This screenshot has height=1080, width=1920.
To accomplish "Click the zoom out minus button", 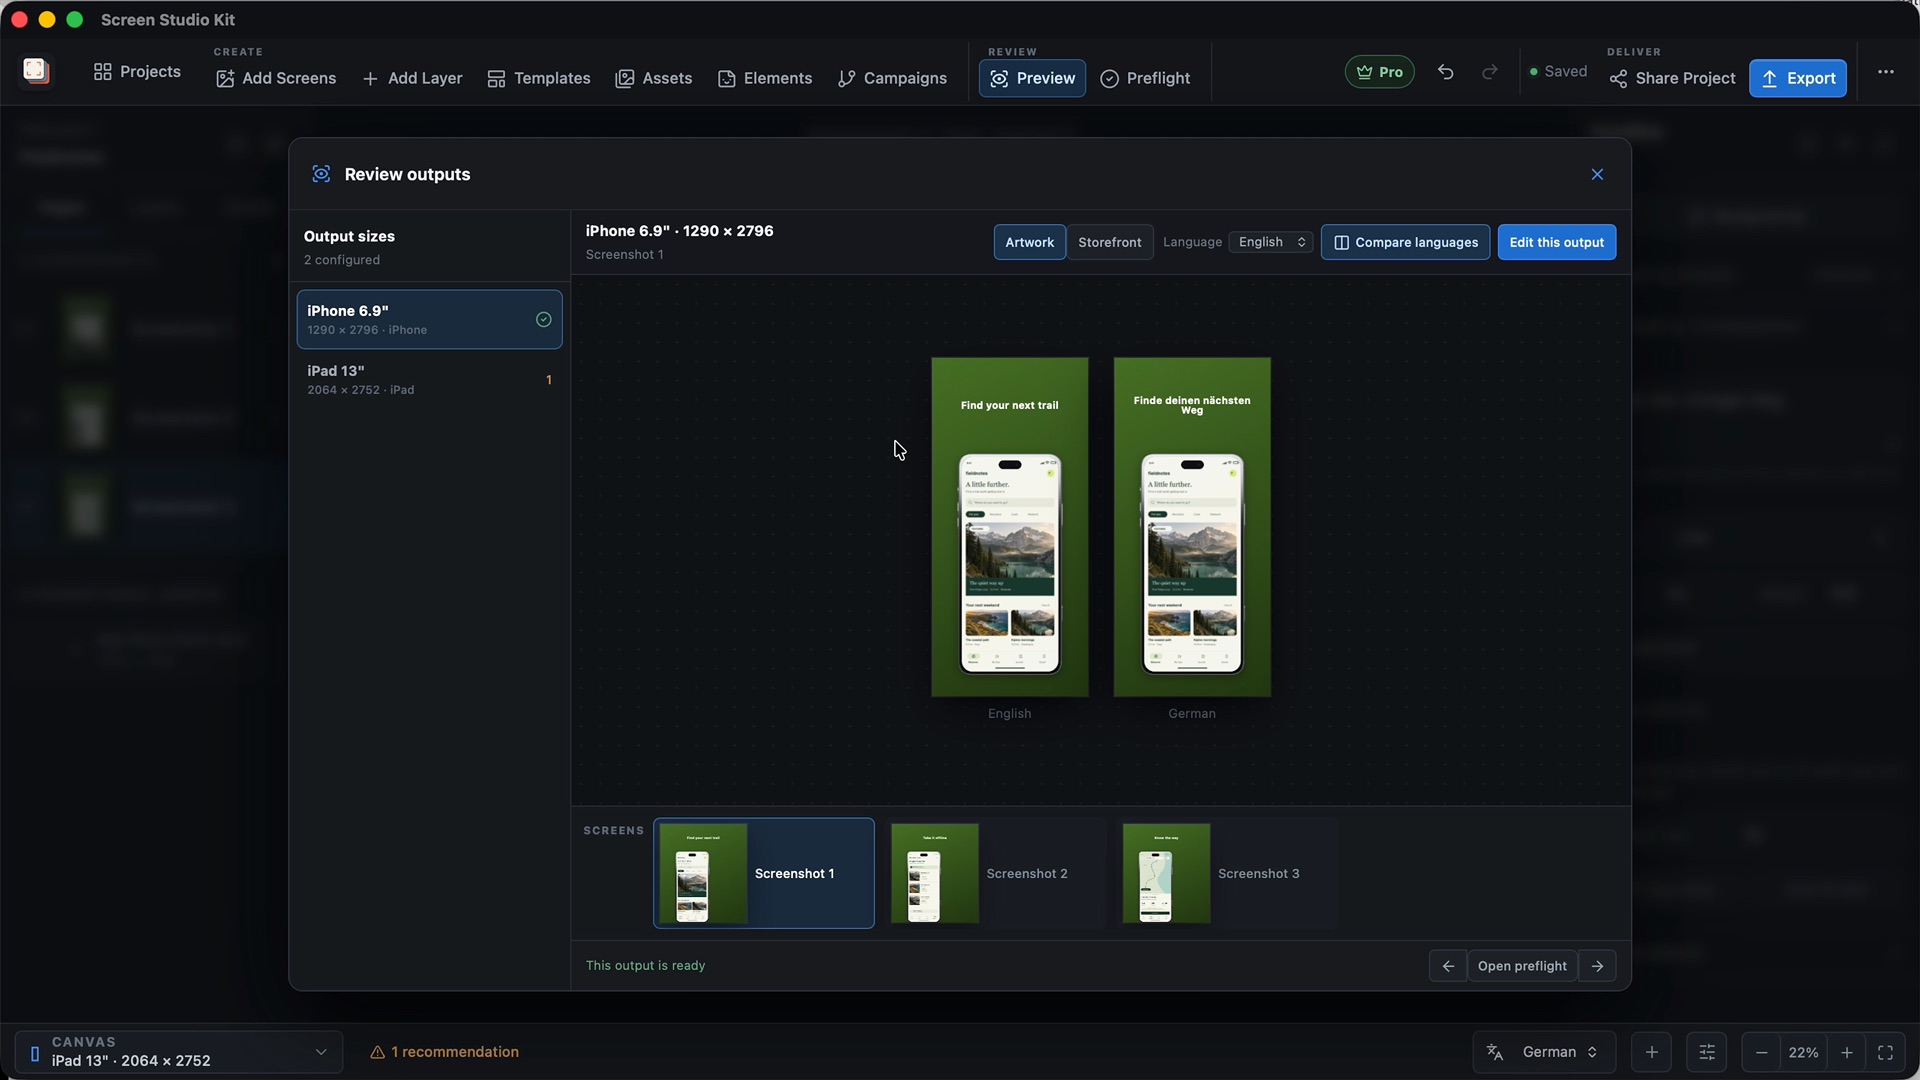I will point(1761,1052).
